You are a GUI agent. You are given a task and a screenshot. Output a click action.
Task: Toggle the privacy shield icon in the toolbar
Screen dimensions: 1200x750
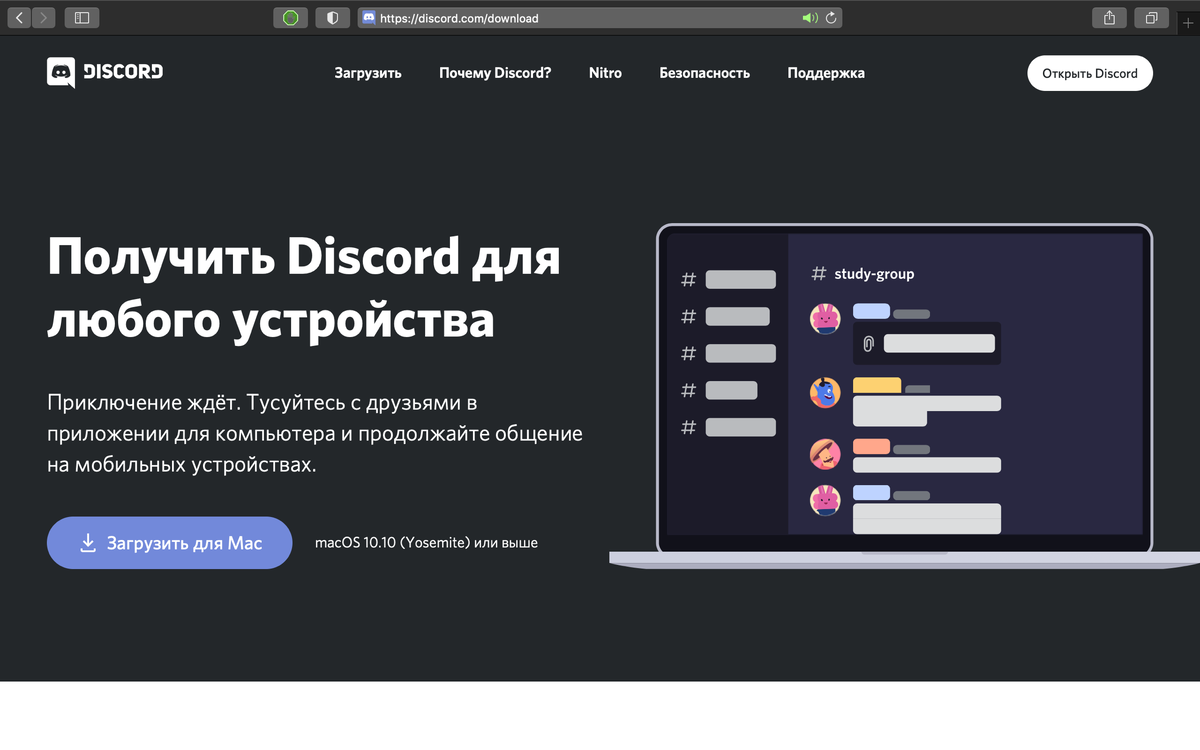330,17
